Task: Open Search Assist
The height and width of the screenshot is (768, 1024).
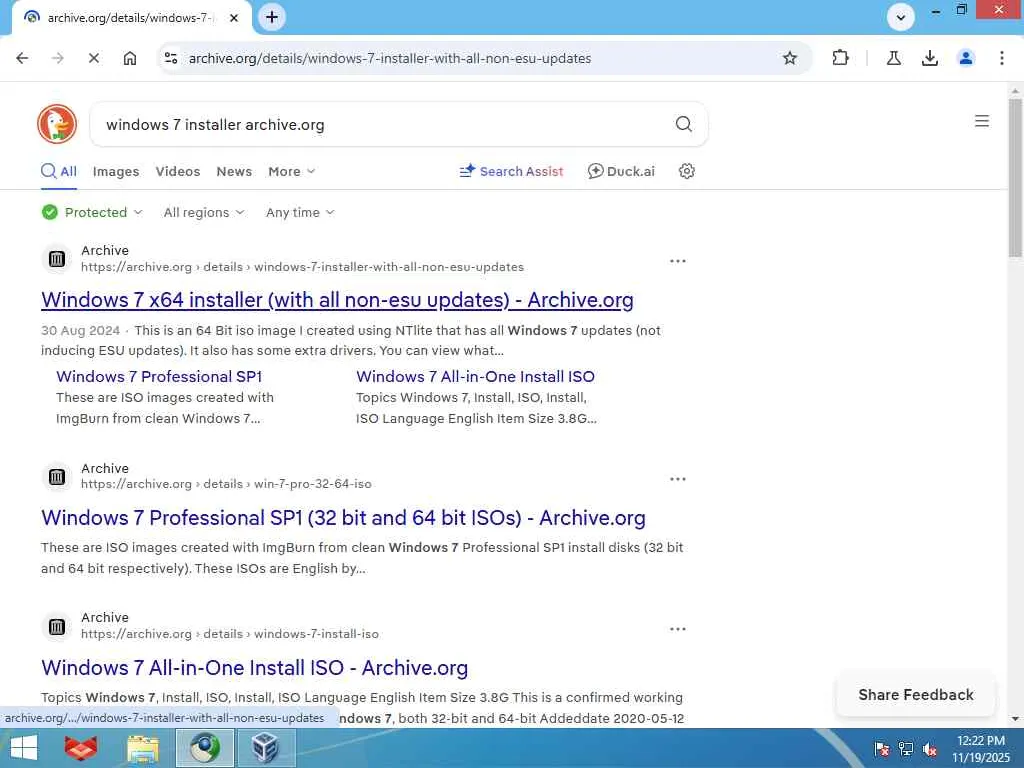Action: (x=511, y=171)
